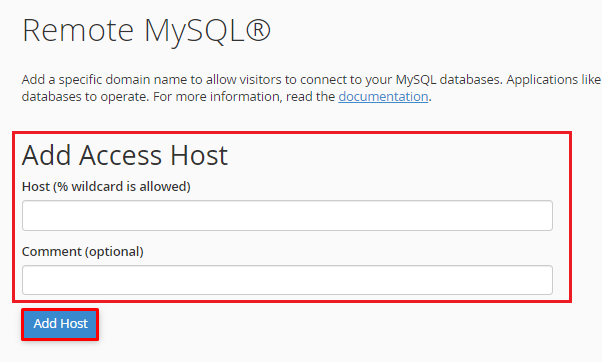The height and width of the screenshot is (362, 602).
Task: Focus the Comment optional input field
Action: [x=287, y=280]
